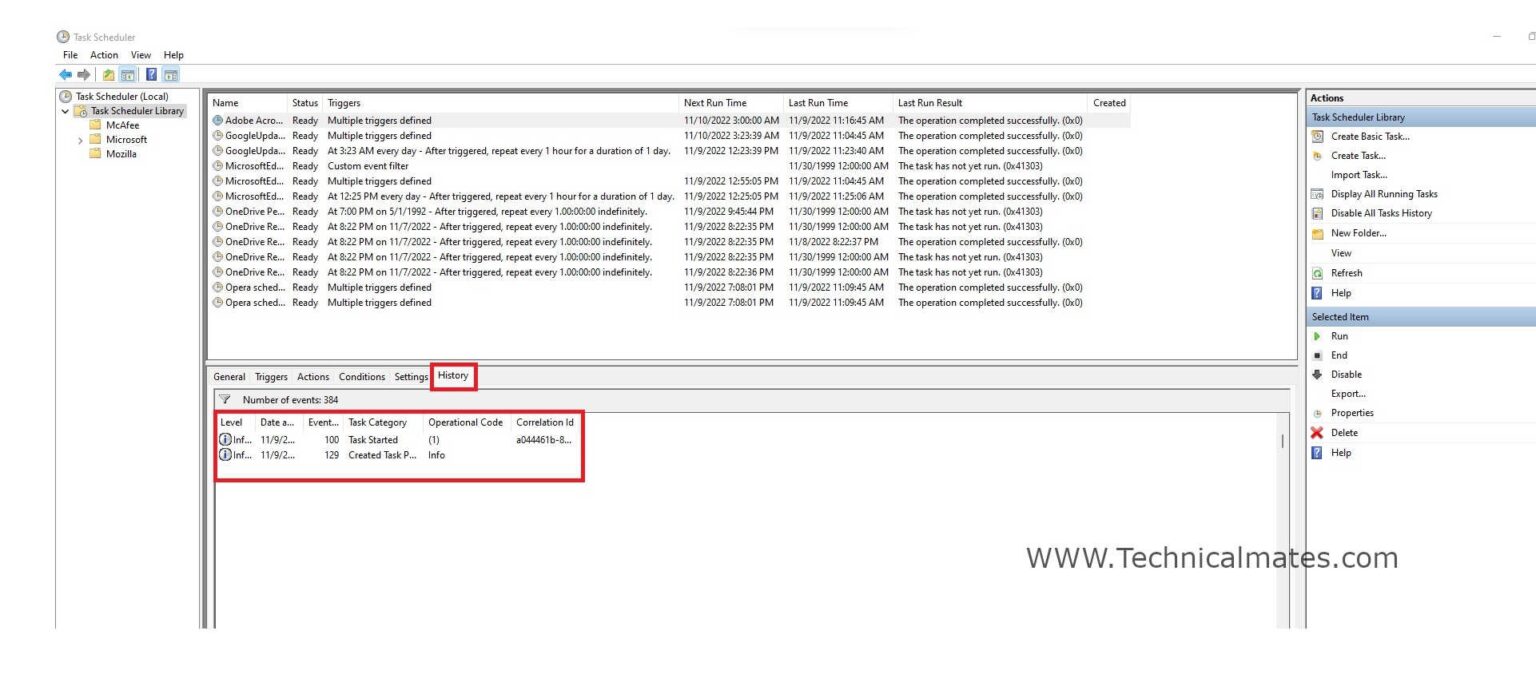Click the Back navigation arrow
The height and width of the screenshot is (678, 1536).
coord(66,73)
